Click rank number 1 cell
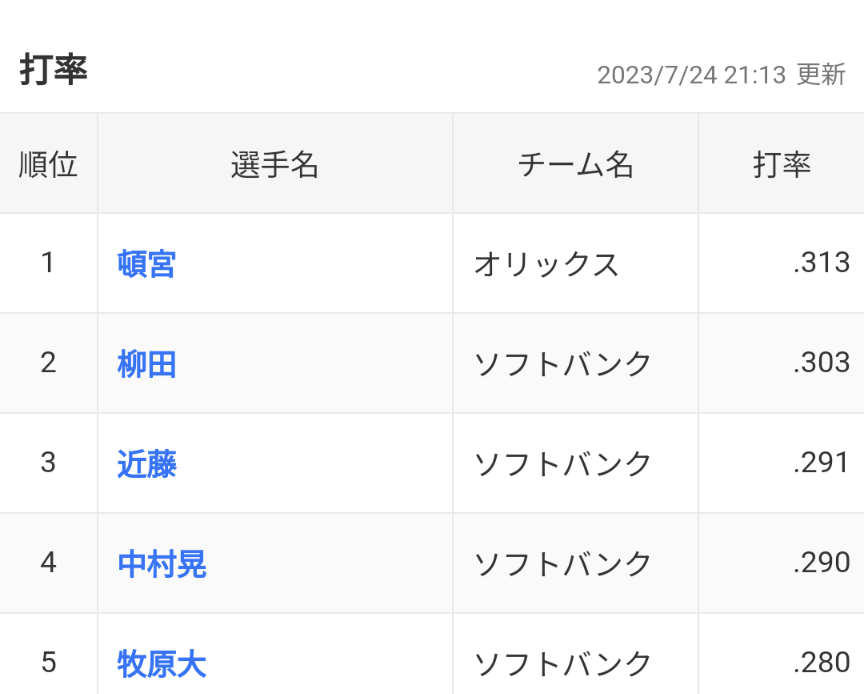The image size is (864, 694). (48, 263)
